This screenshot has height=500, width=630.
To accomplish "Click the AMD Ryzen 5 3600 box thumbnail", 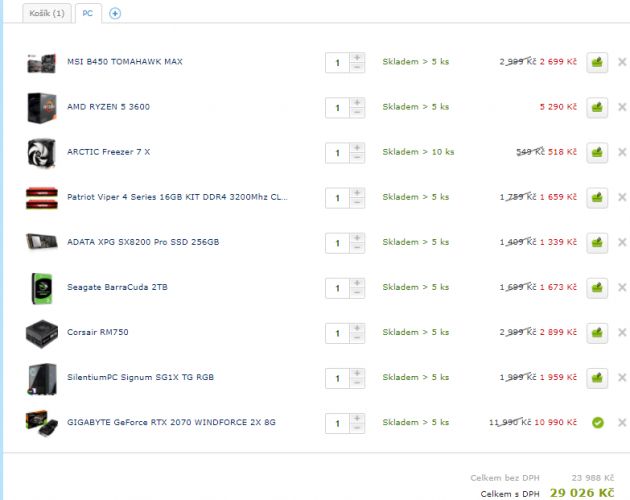I will point(41,108).
